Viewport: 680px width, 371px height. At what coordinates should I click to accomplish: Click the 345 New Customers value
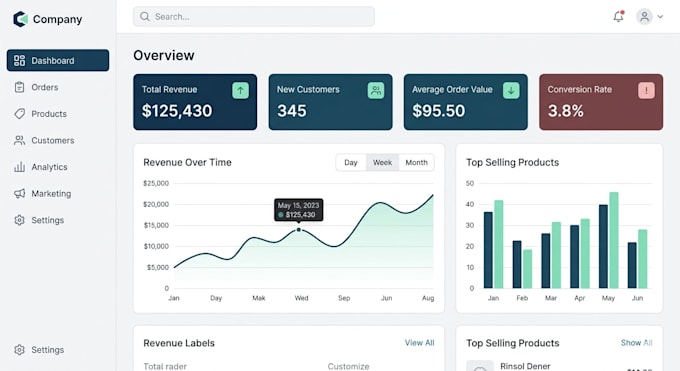point(292,111)
